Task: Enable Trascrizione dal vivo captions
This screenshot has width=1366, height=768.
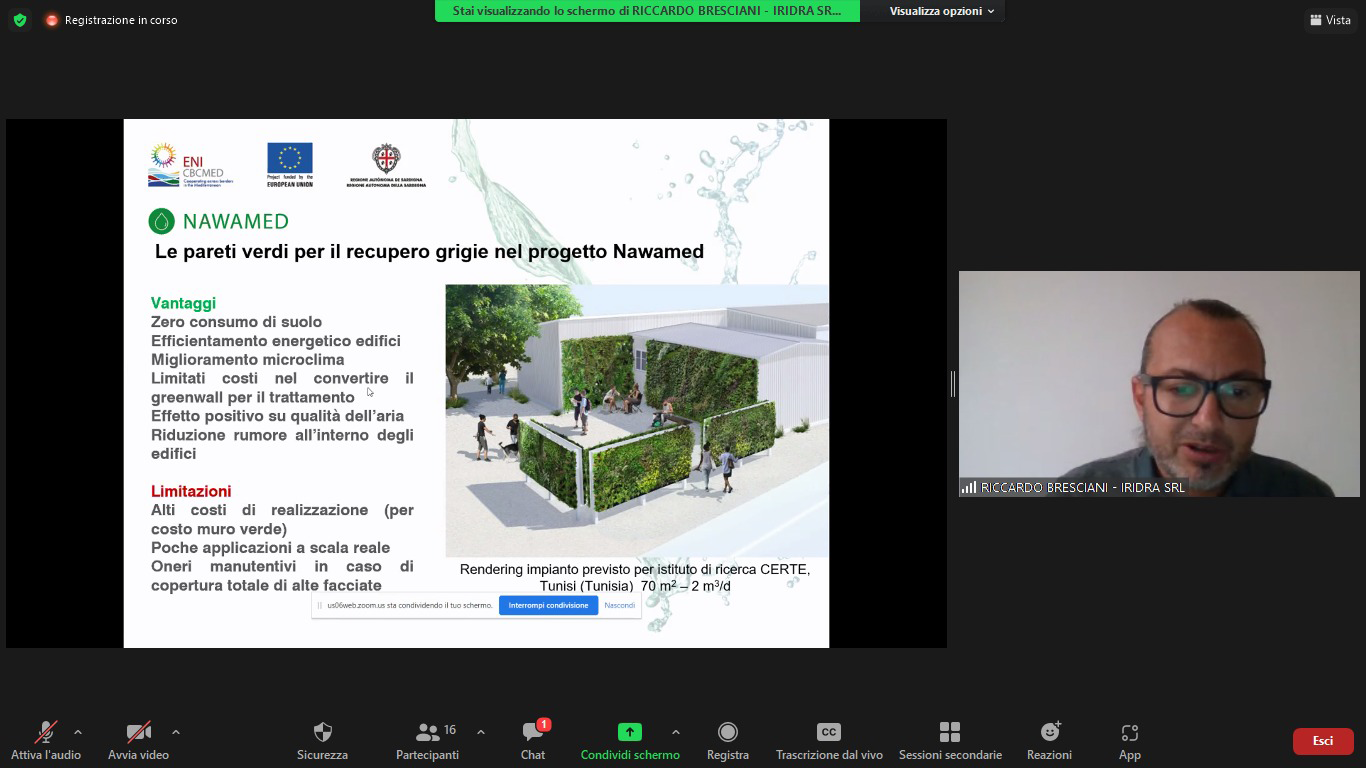Action: (829, 741)
